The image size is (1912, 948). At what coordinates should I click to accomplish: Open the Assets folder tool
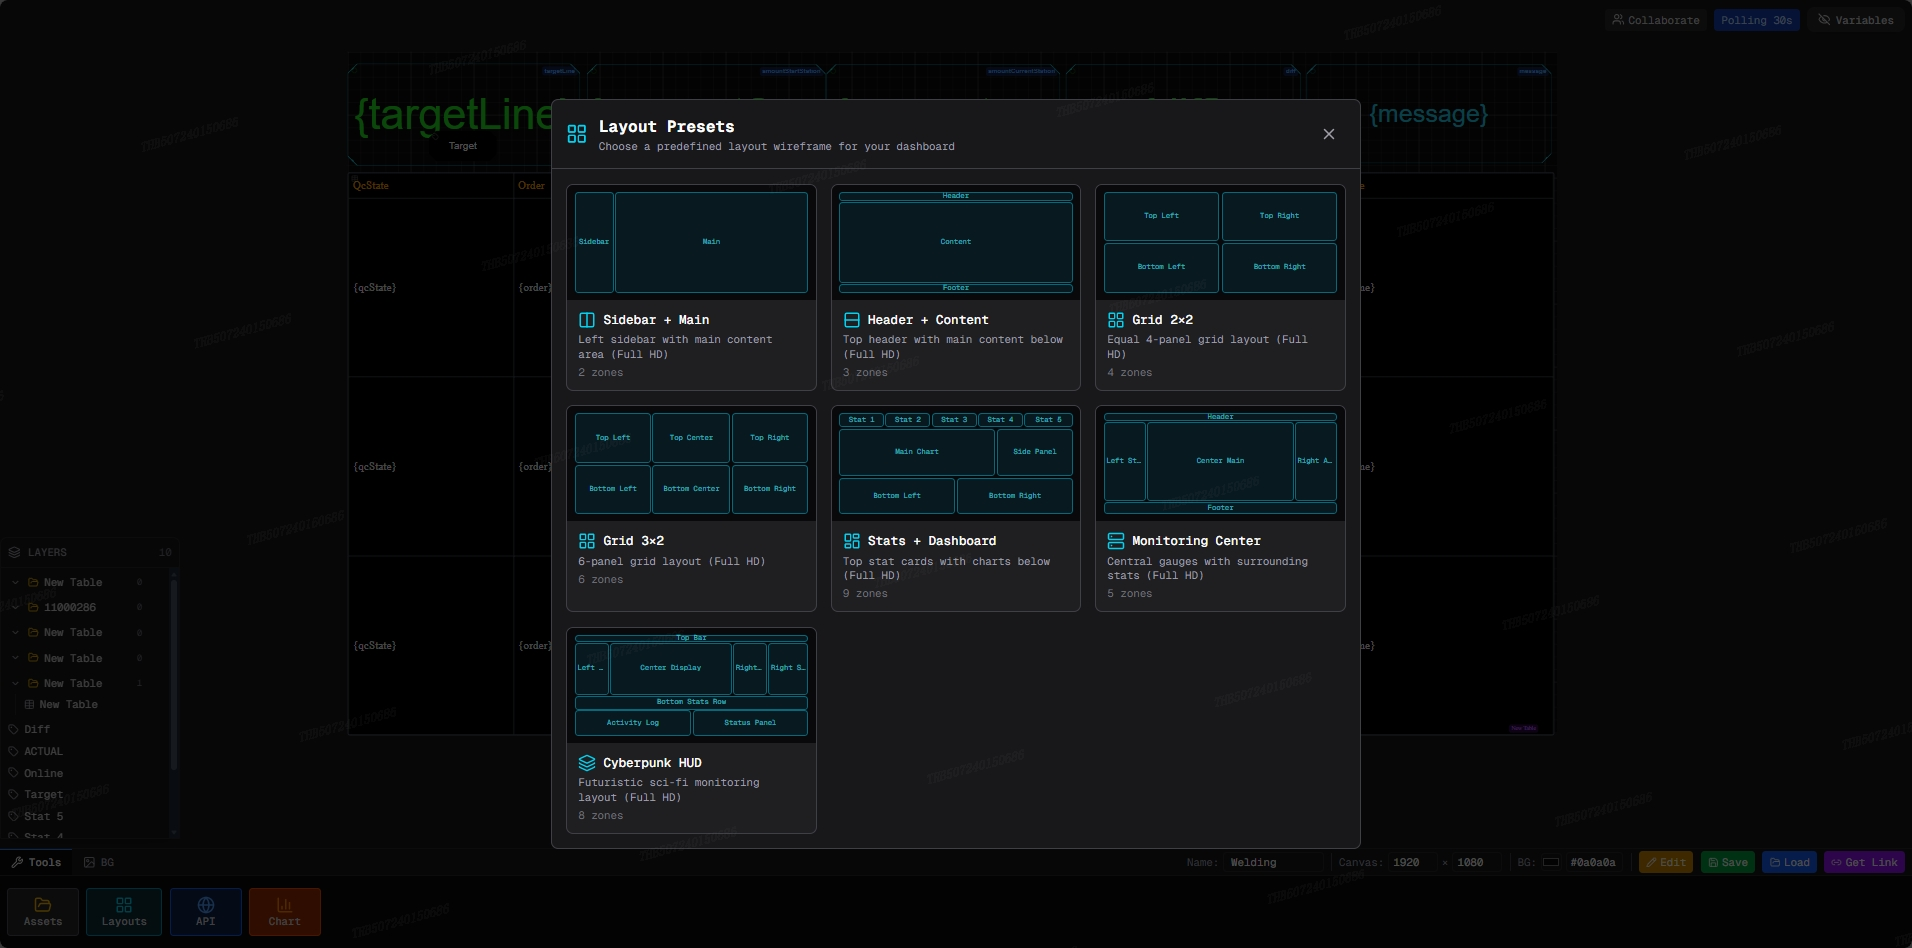coord(43,912)
